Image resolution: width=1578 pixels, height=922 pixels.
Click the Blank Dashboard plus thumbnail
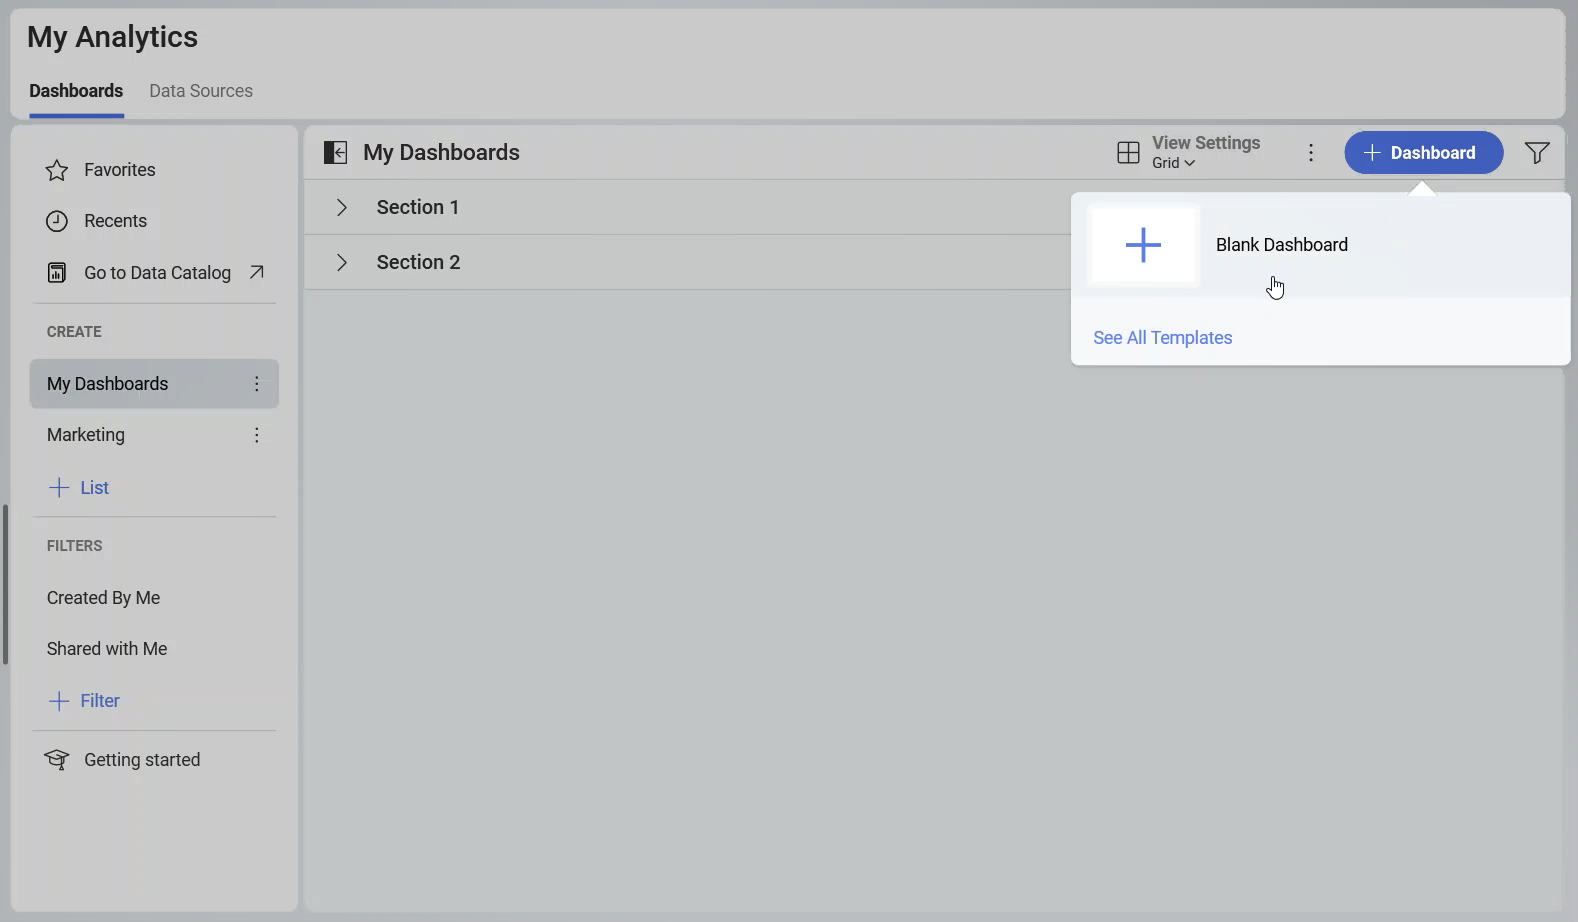1143,245
